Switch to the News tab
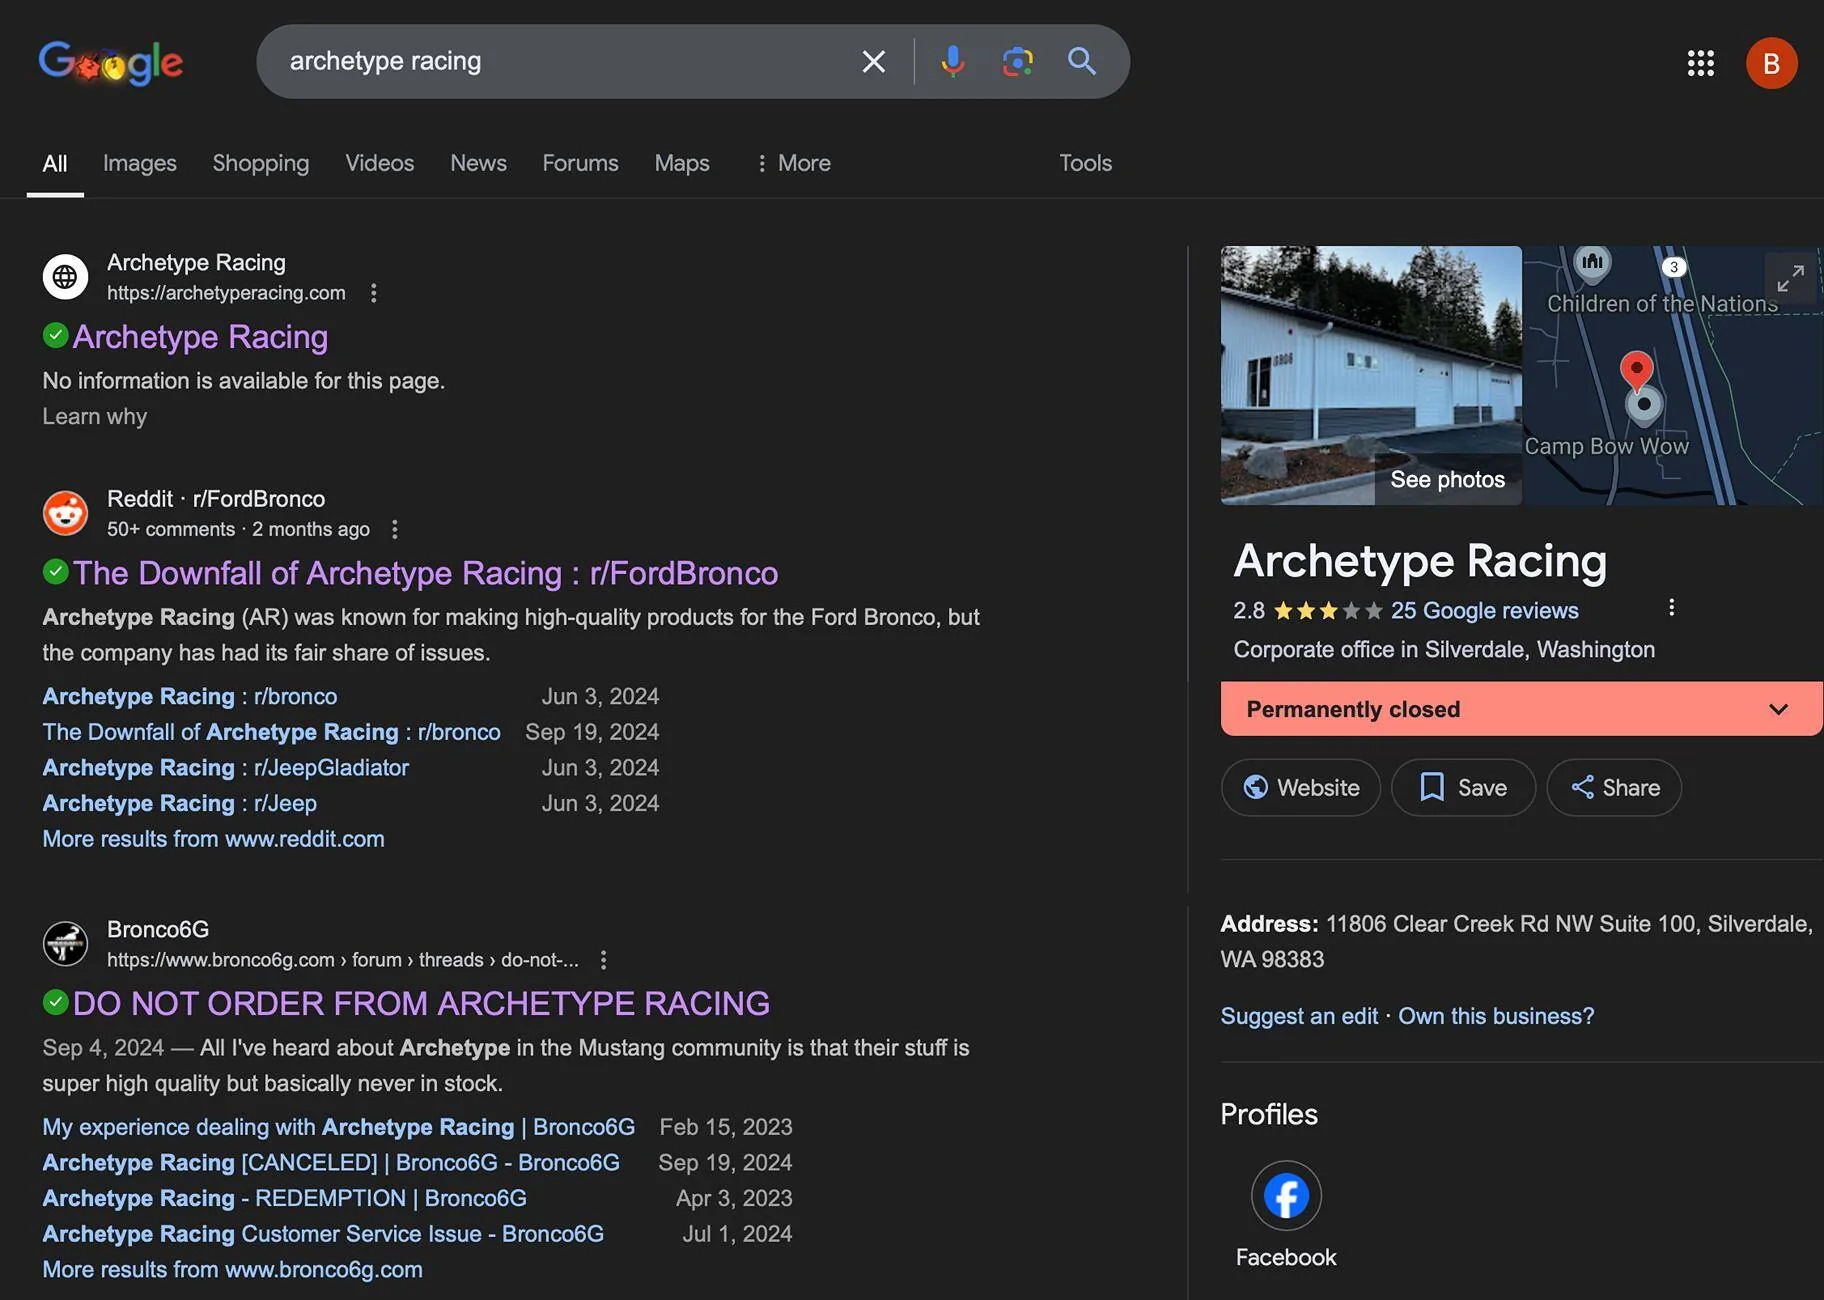 tap(478, 163)
